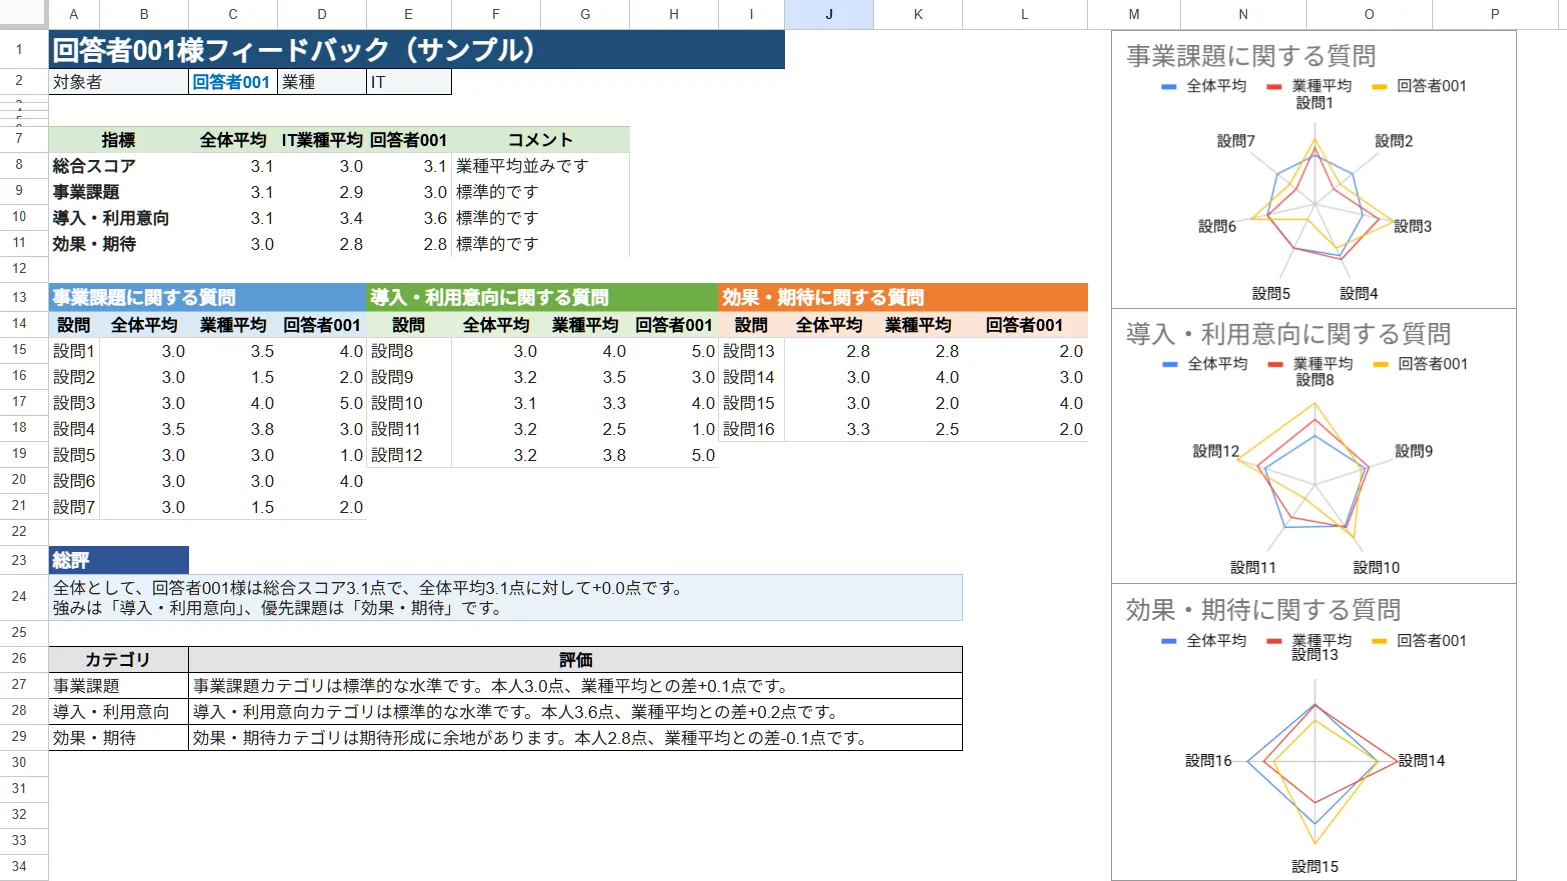Select column F header
Image resolution: width=1567 pixels, height=881 pixels.
tap(496, 14)
